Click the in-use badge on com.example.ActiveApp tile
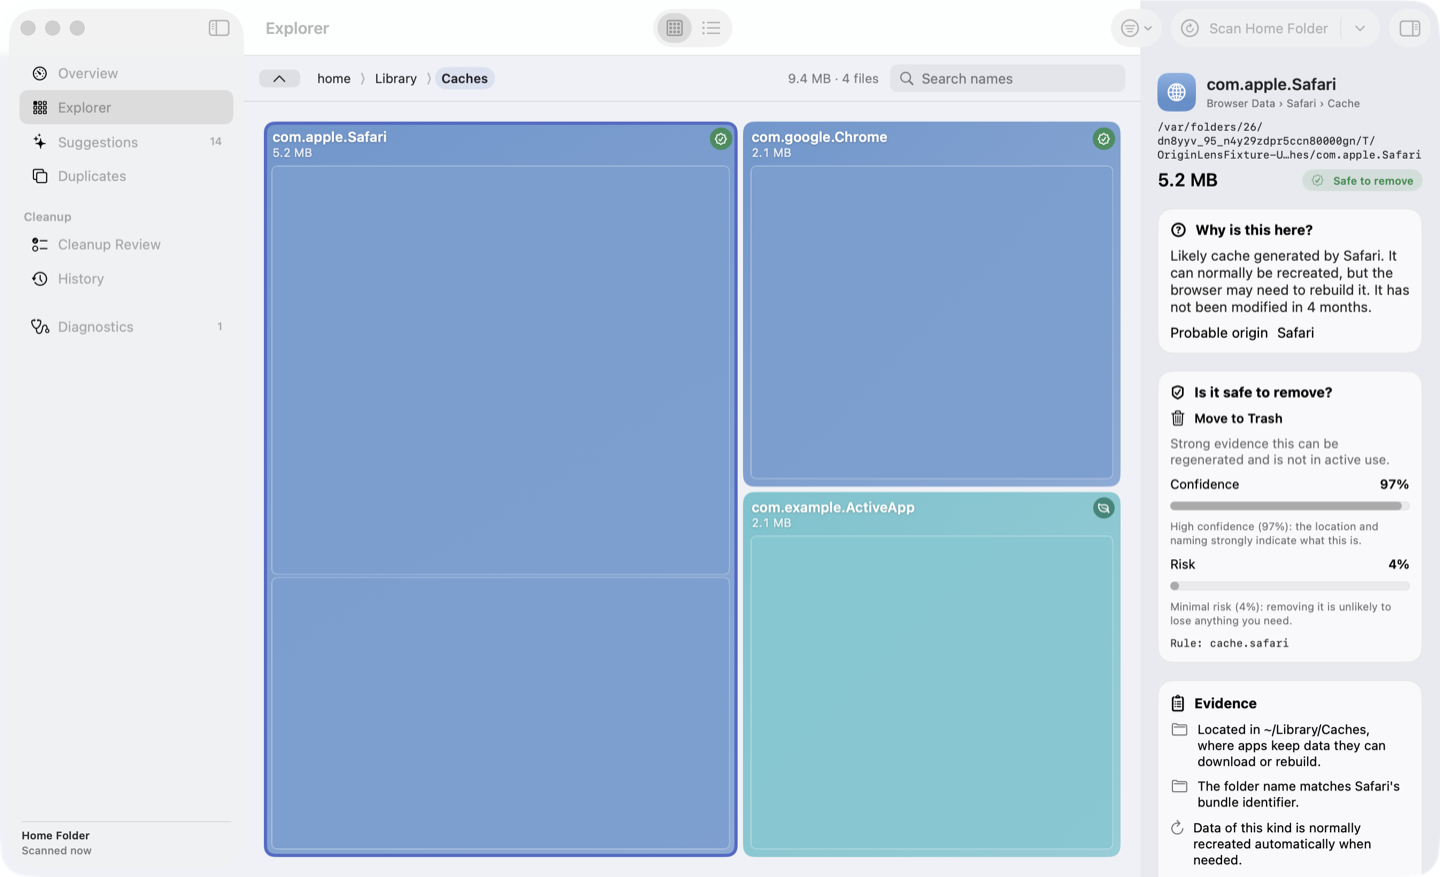 (x=1103, y=508)
